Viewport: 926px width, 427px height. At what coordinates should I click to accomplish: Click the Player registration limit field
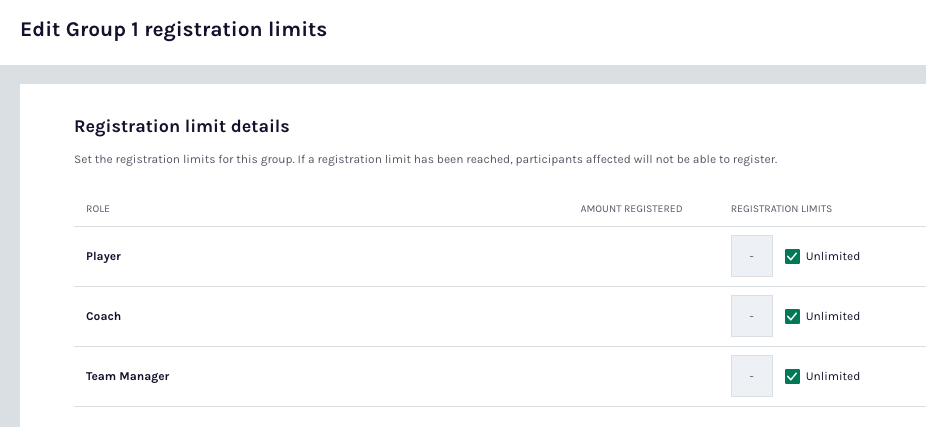tap(752, 256)
